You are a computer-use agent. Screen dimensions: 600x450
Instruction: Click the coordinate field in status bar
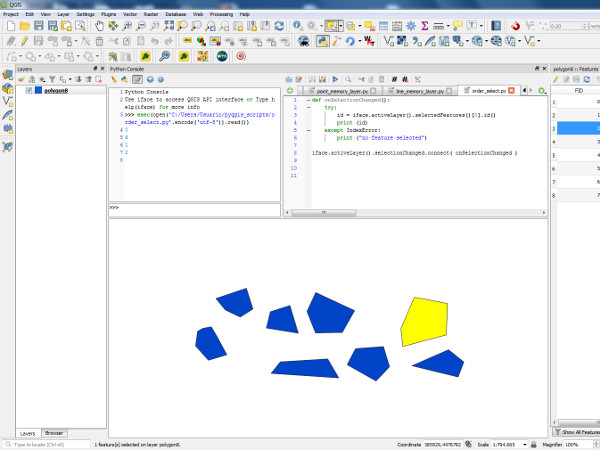(x=442, y=444)
